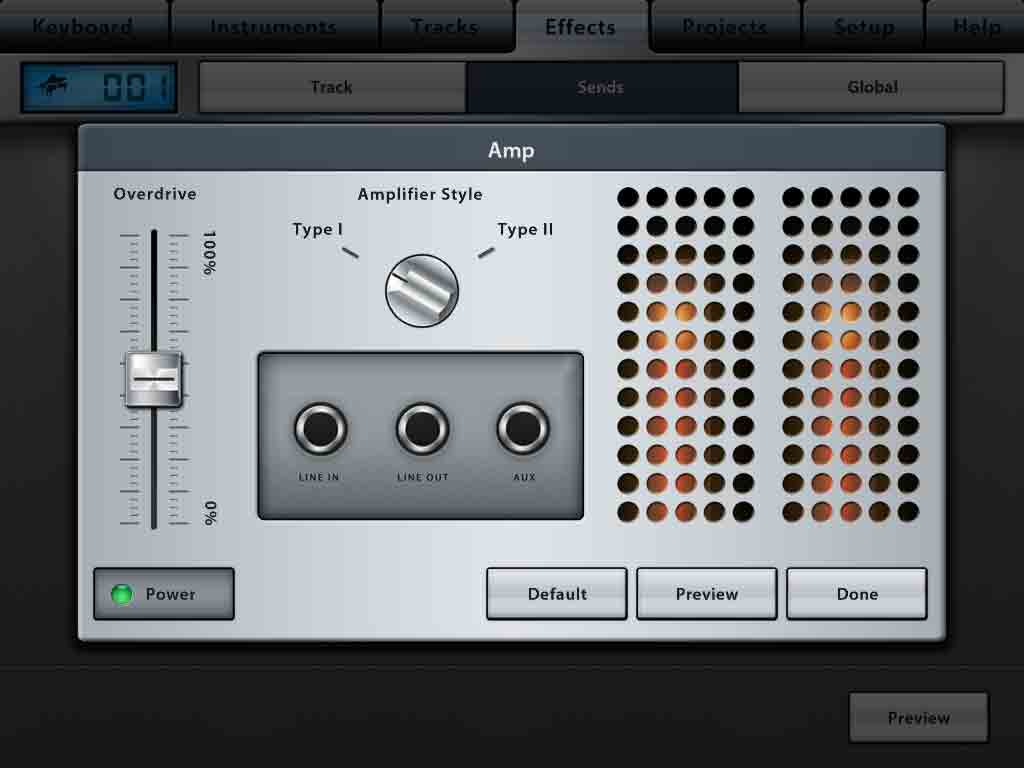Image resolution: width=1024 pixels, height=768 pixels.
Task: Click the green Power LED indicator
Action: (121, 593)
